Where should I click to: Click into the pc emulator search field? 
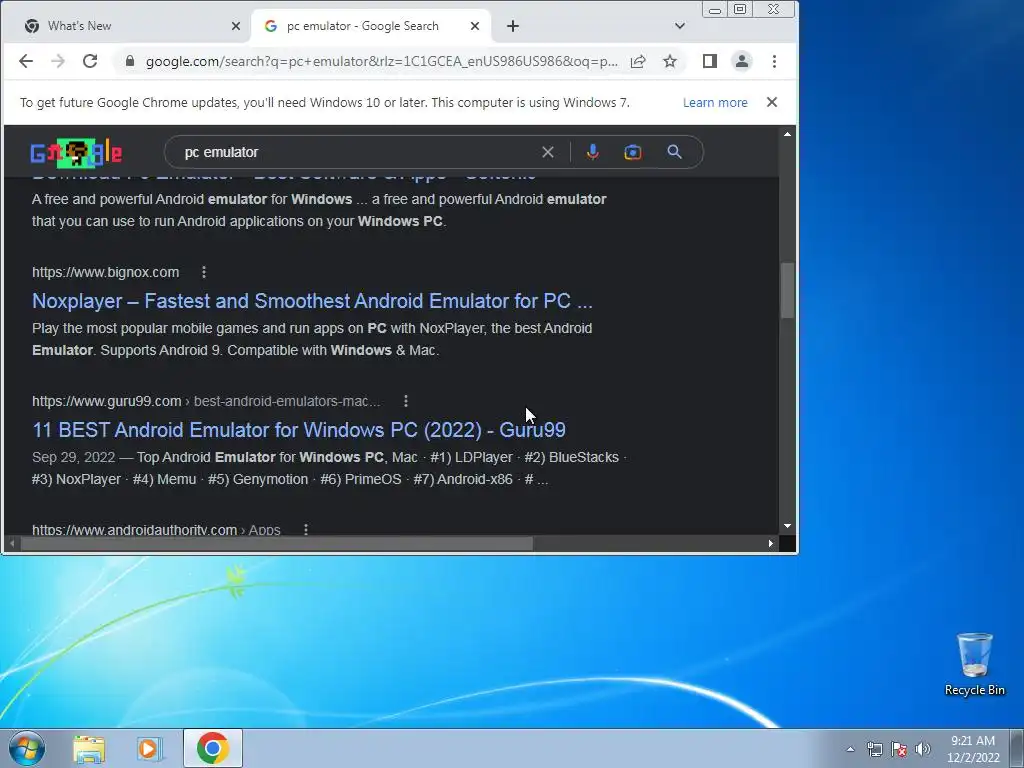coord(359,152)
